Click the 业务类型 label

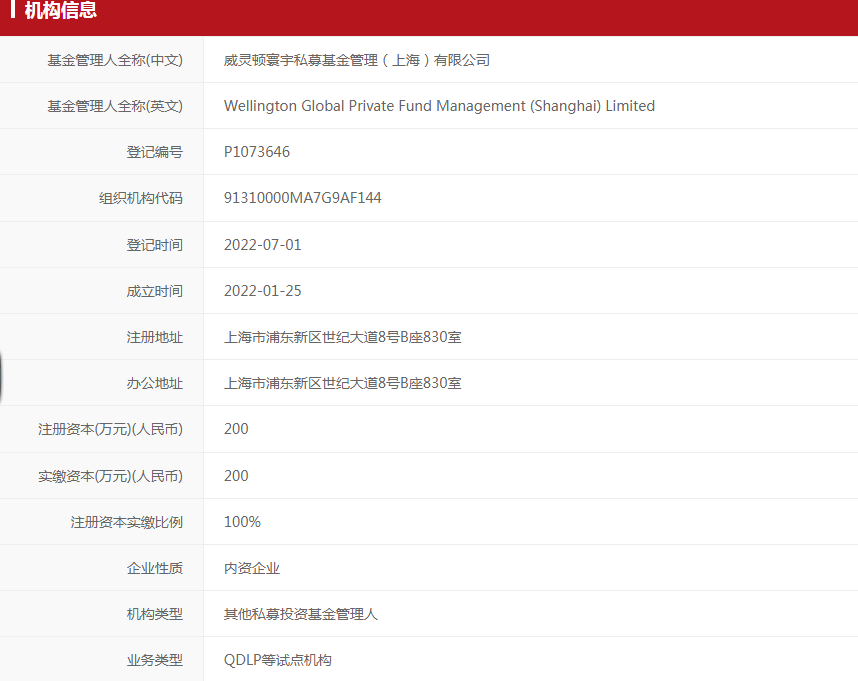coord(155,660)
